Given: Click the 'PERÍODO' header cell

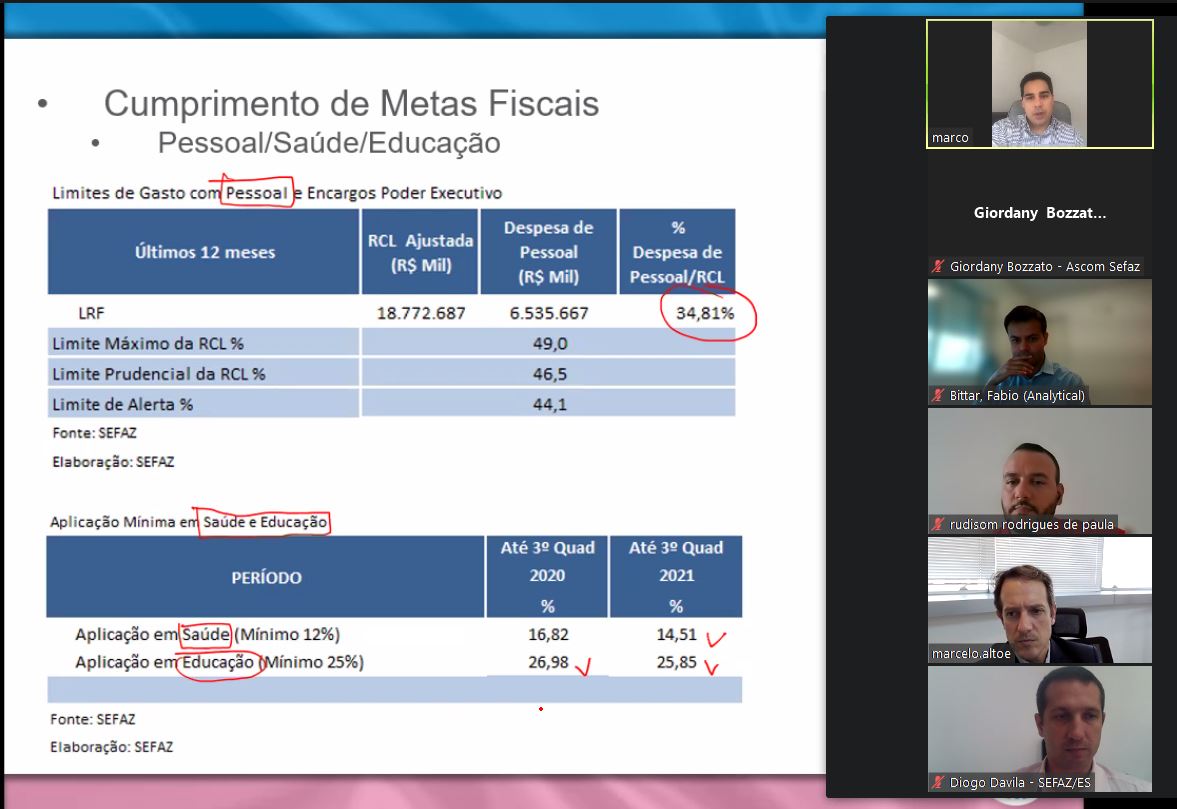Looking at the screenshot, I should point(266,577).
